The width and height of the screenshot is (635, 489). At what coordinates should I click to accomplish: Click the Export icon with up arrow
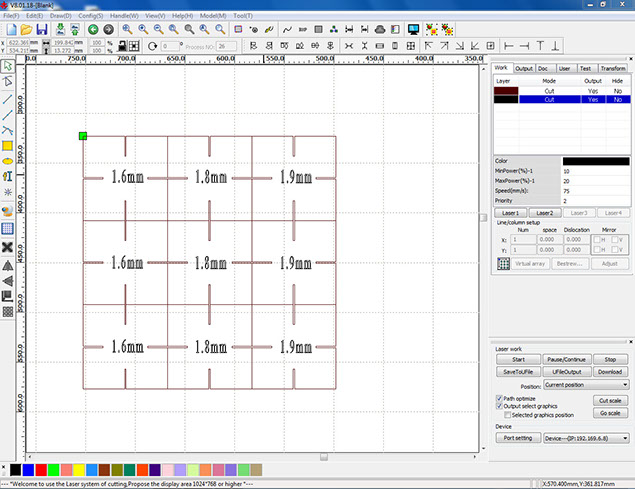pyautogui.click(x=75, y=30)
